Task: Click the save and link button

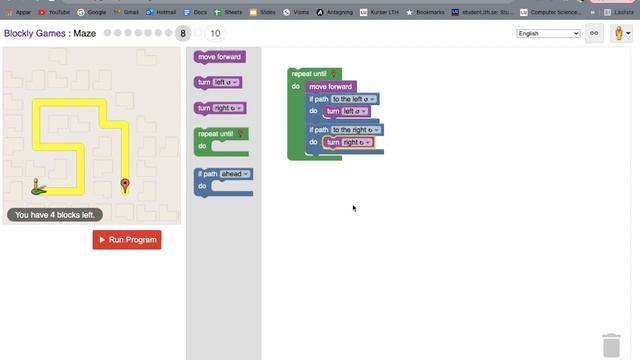Action: 594,33
